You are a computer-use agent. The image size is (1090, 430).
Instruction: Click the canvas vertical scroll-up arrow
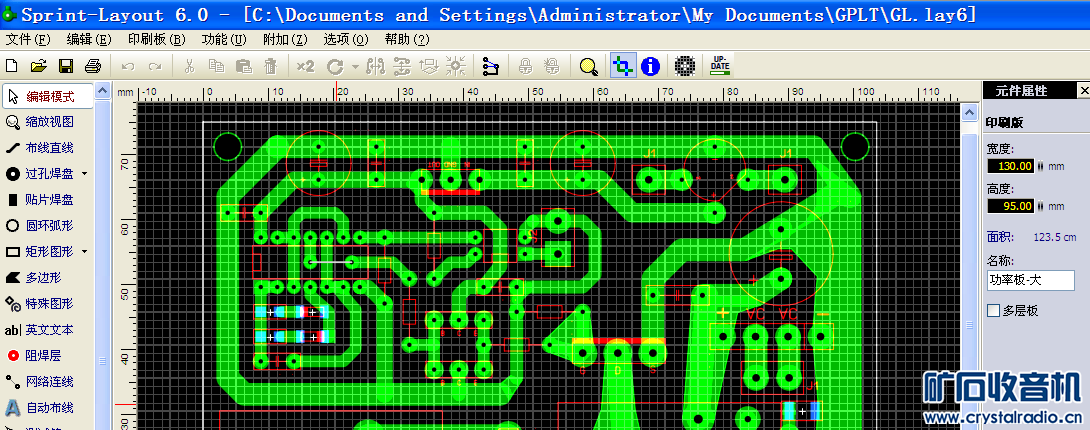click(969, 112)
